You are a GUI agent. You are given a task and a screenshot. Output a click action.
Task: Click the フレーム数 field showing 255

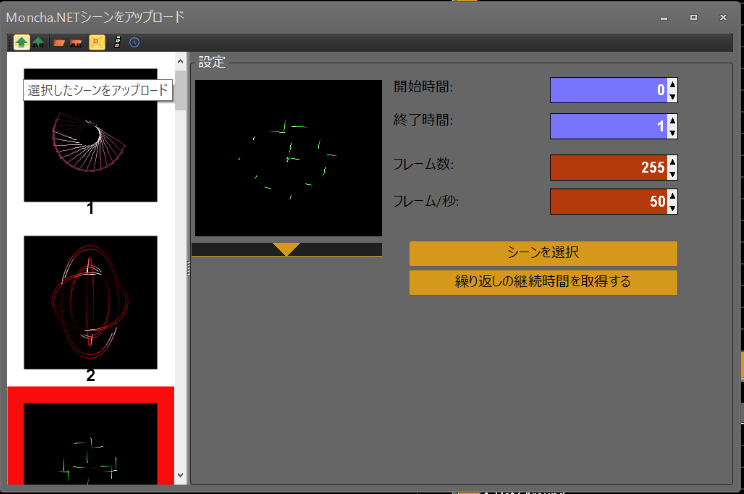coord(608,168)
